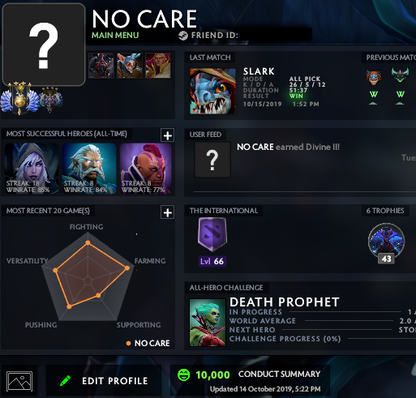Click the trophy icon numbered 43

tap(386, 242)
